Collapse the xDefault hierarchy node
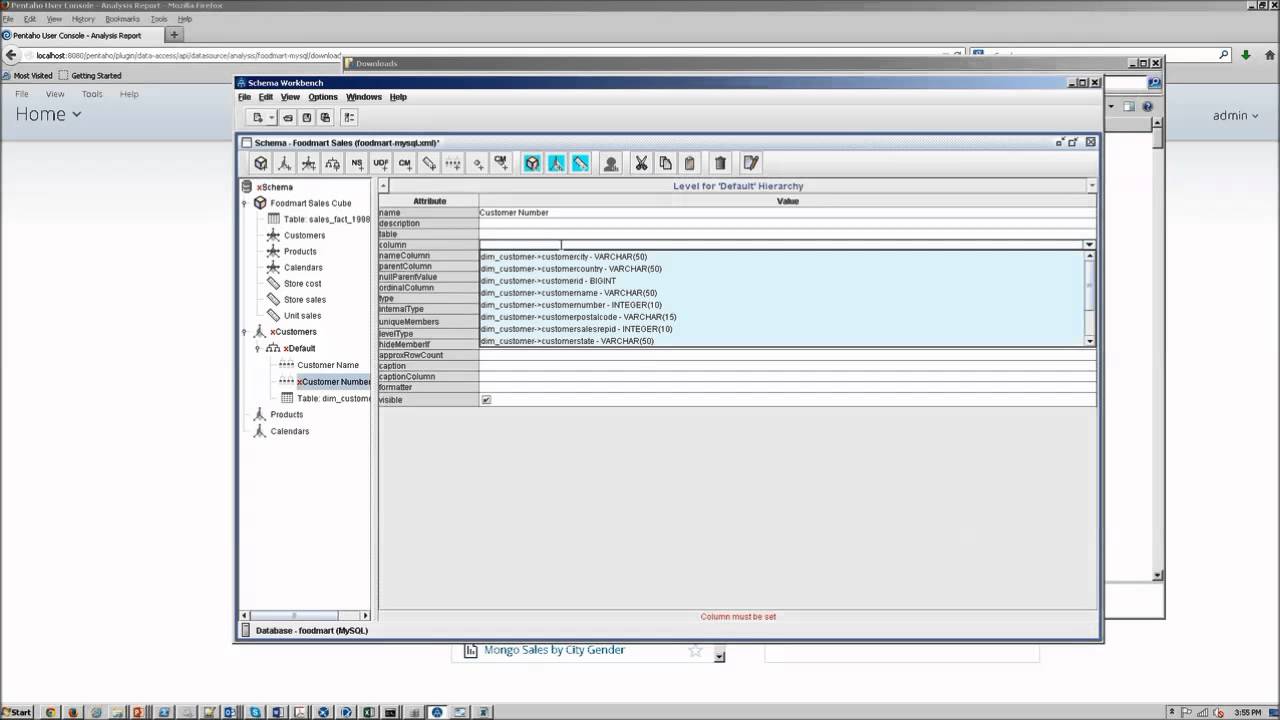This screenshot has height=720, width=1280. point(258,348)
